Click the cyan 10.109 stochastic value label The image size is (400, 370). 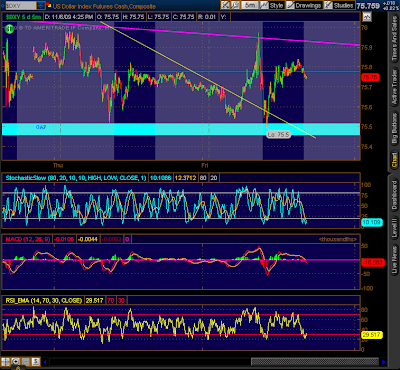coord(372,222)
